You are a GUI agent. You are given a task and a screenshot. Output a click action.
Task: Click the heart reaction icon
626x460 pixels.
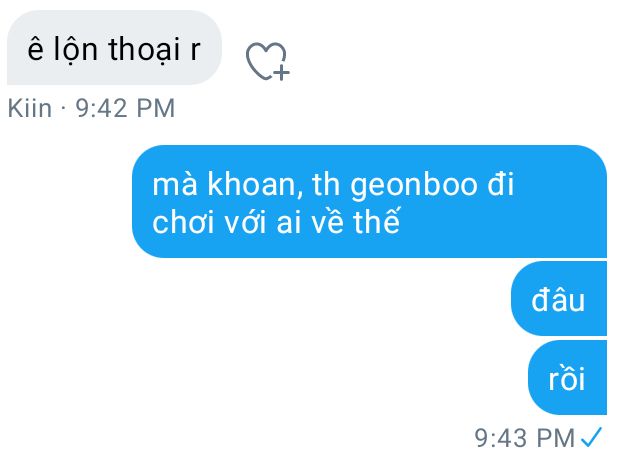[x=267, y=61]
